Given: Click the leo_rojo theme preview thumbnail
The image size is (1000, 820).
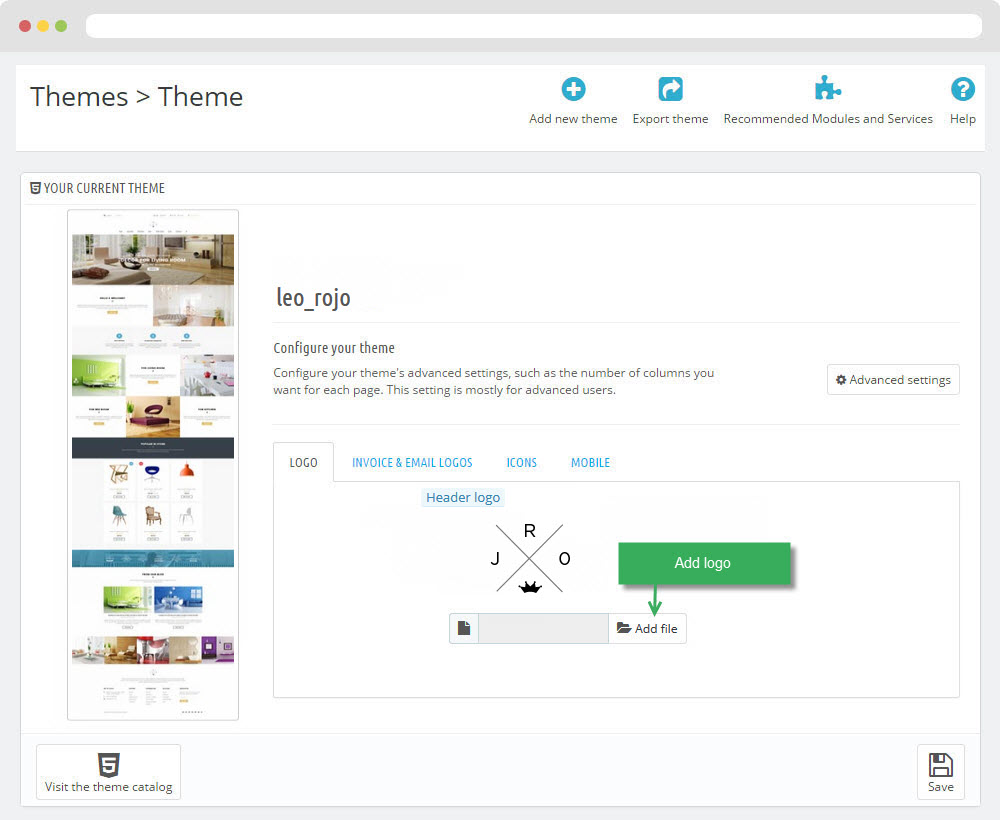Looking at the screenshot, I should (153, 464).
